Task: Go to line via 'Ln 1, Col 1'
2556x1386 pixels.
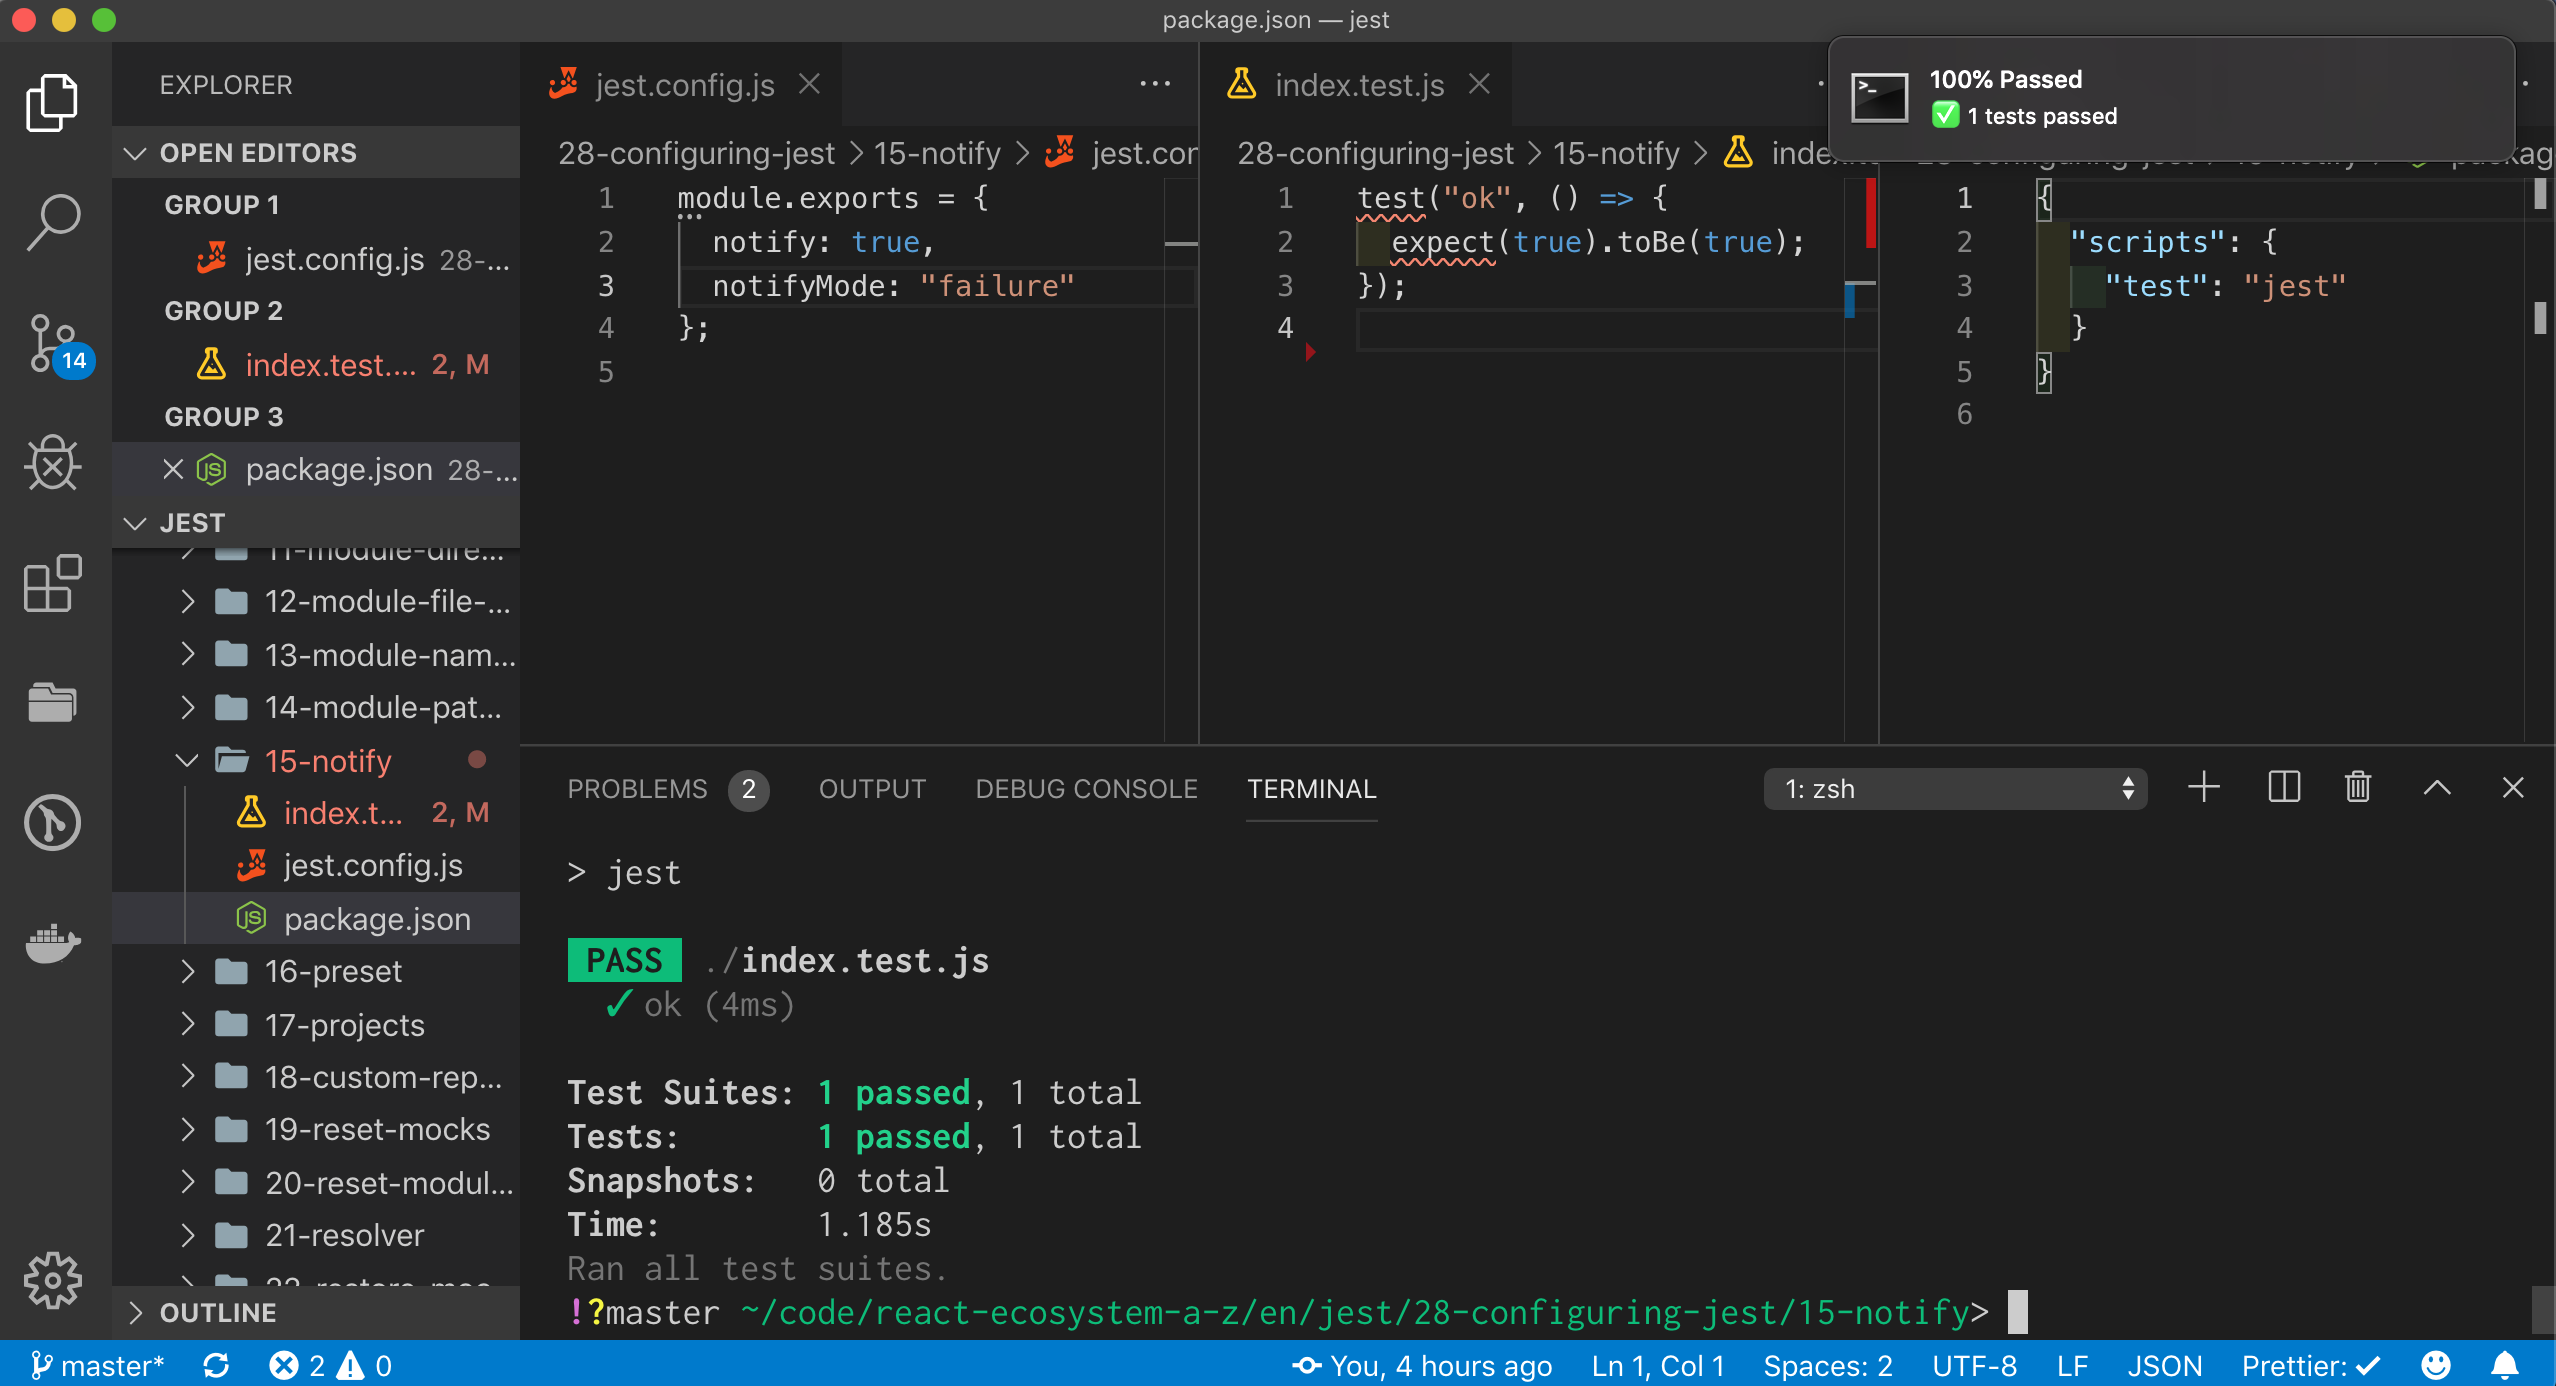Action: [1658, 1365]
